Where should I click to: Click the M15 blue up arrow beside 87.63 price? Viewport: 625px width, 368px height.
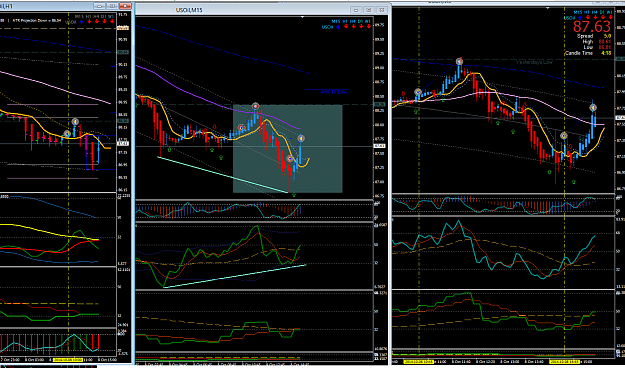(x=580, y=18)
